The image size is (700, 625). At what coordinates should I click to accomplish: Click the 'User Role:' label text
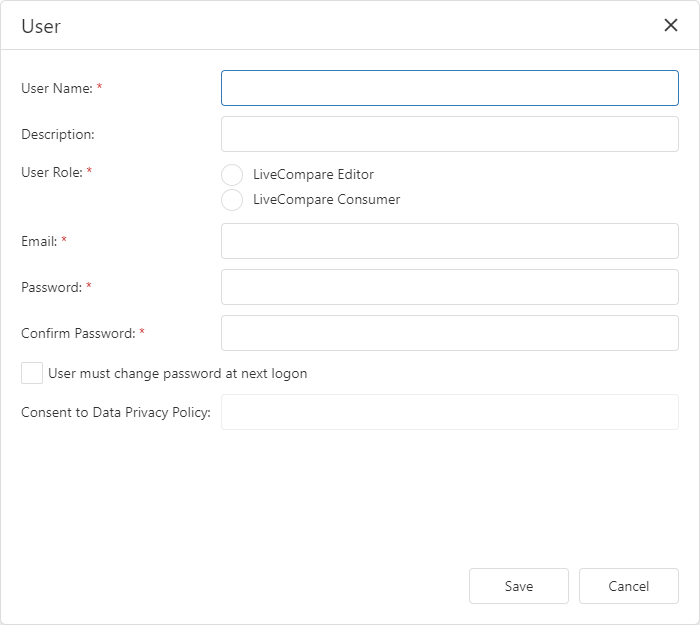(x=52, y=172)
